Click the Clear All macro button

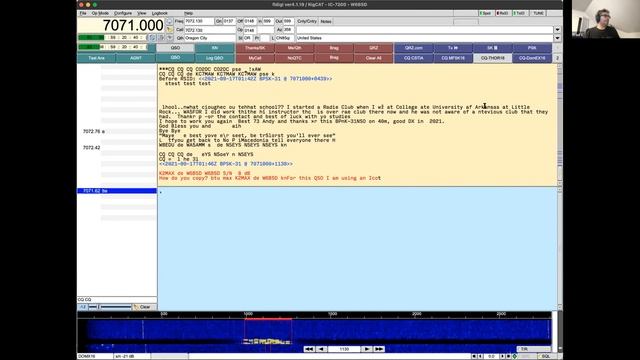click(x=373, y=58)
